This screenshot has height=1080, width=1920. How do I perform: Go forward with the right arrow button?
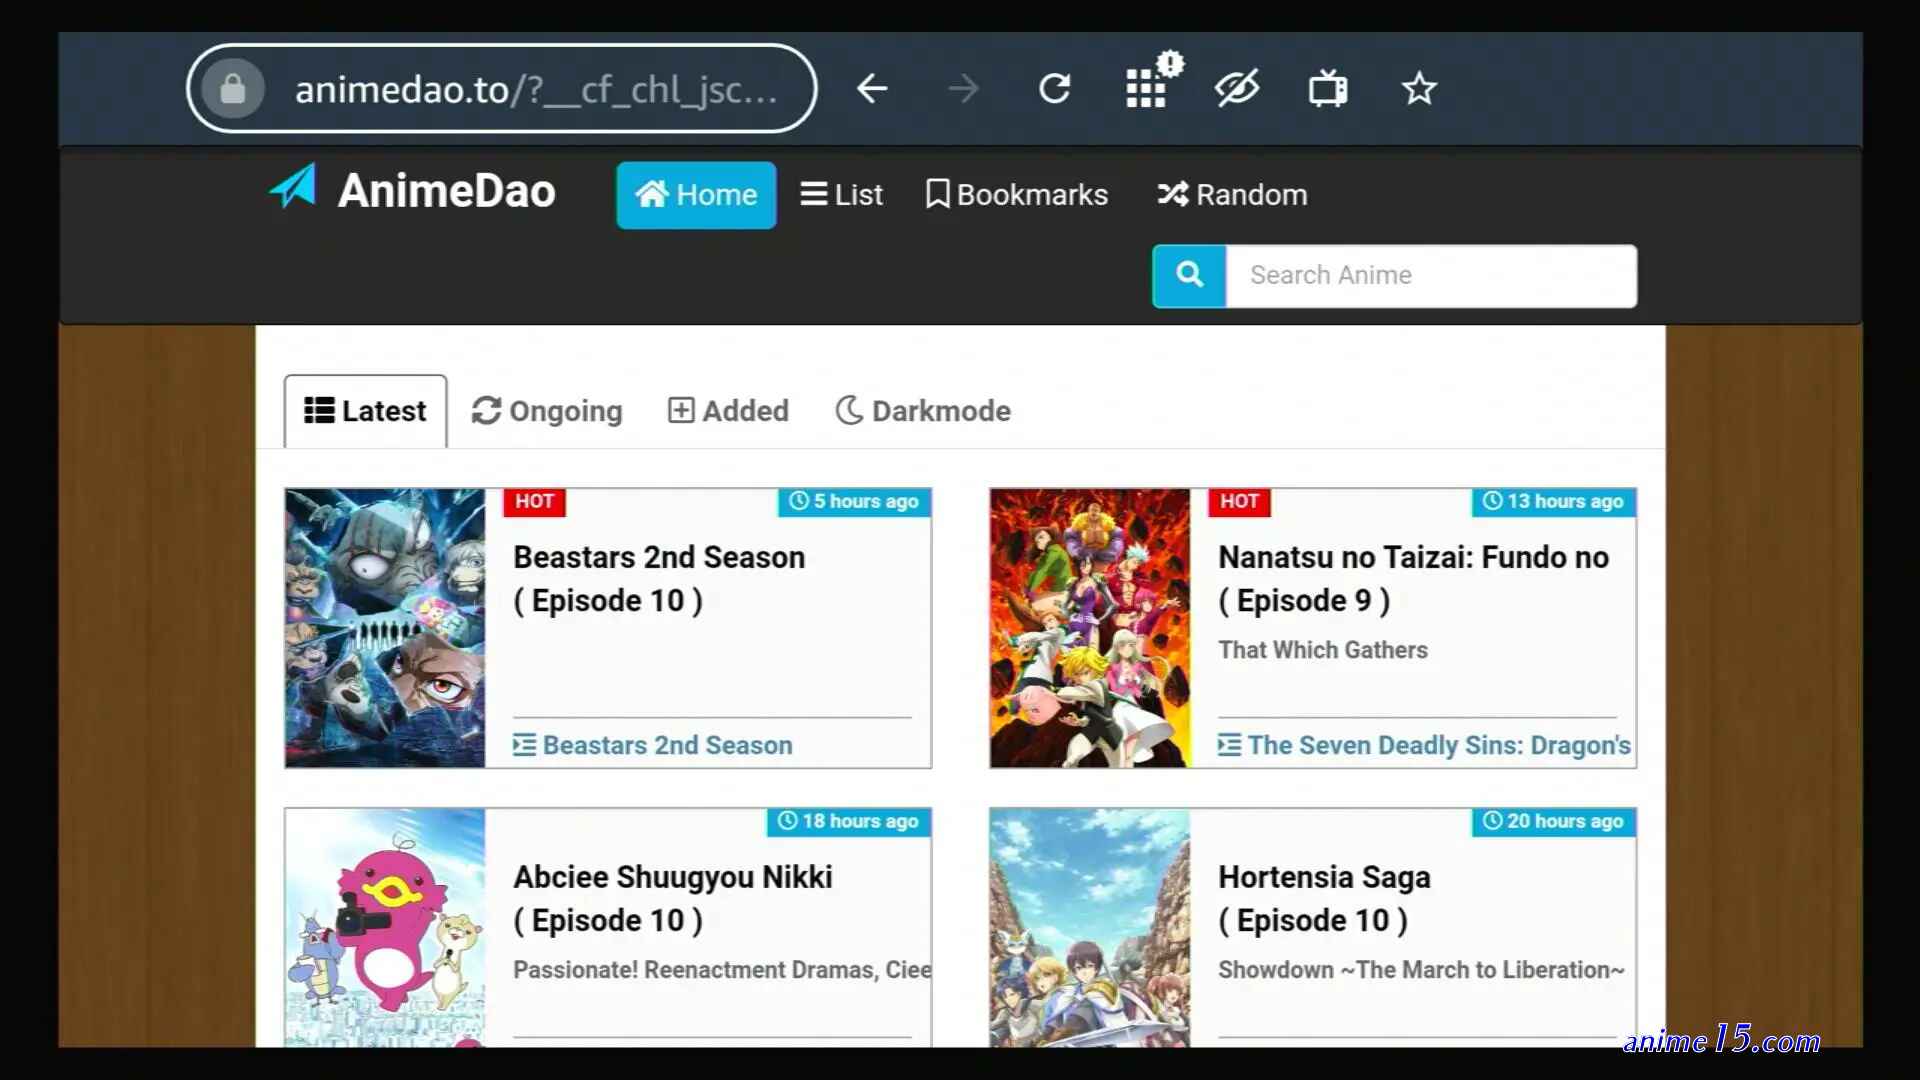pyautogui.click(x=964, y=89)
